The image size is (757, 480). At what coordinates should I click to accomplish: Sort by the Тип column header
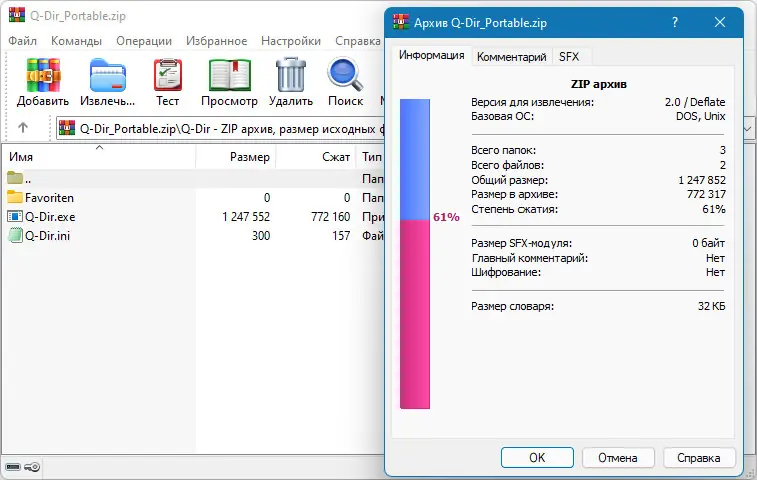[x=371, y=156]
